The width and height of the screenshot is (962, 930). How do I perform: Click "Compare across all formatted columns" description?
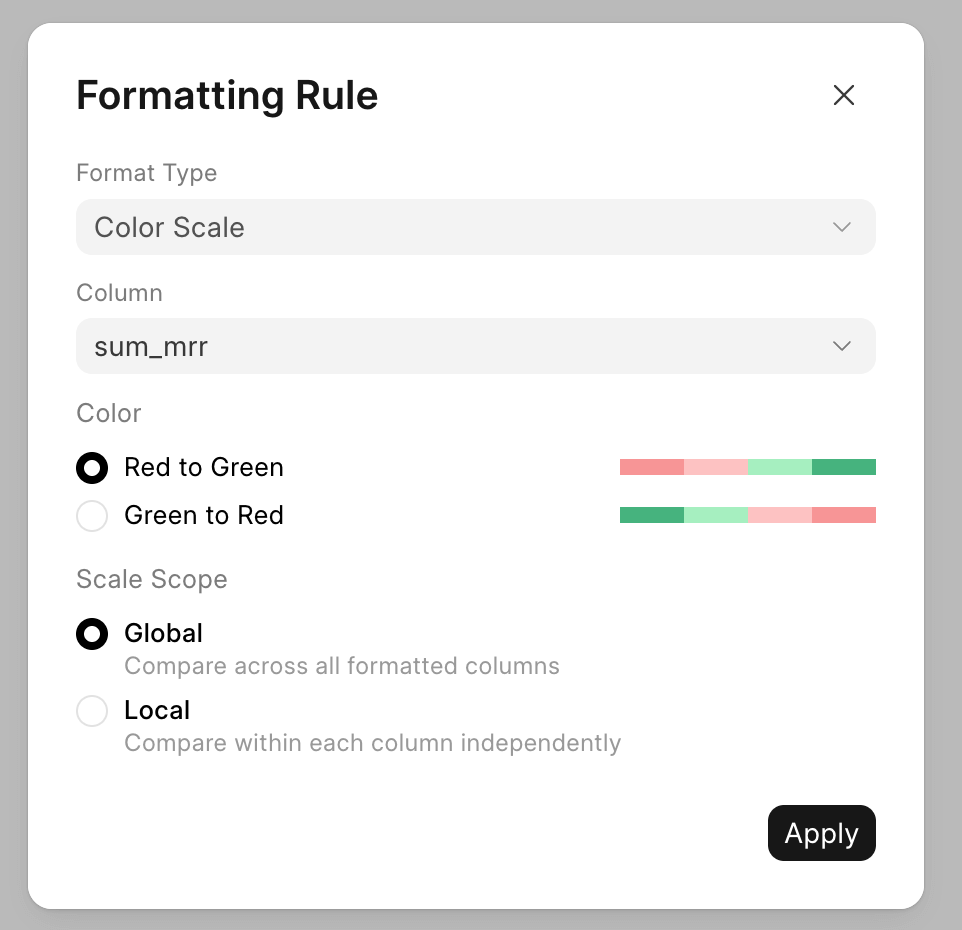341,666
